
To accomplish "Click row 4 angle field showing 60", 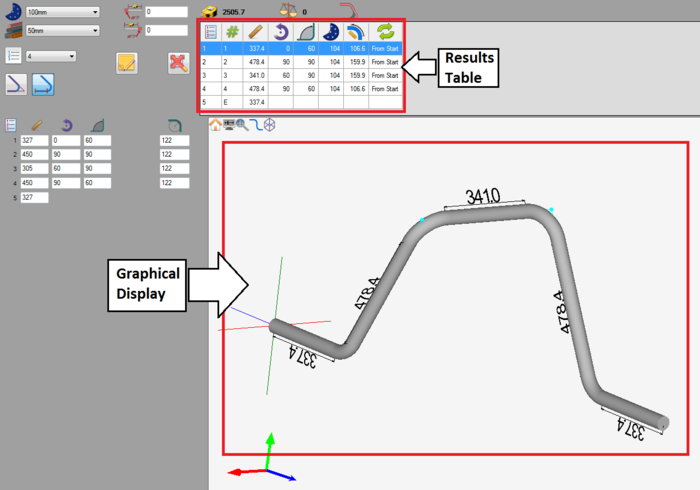I will tap(97, 183).
